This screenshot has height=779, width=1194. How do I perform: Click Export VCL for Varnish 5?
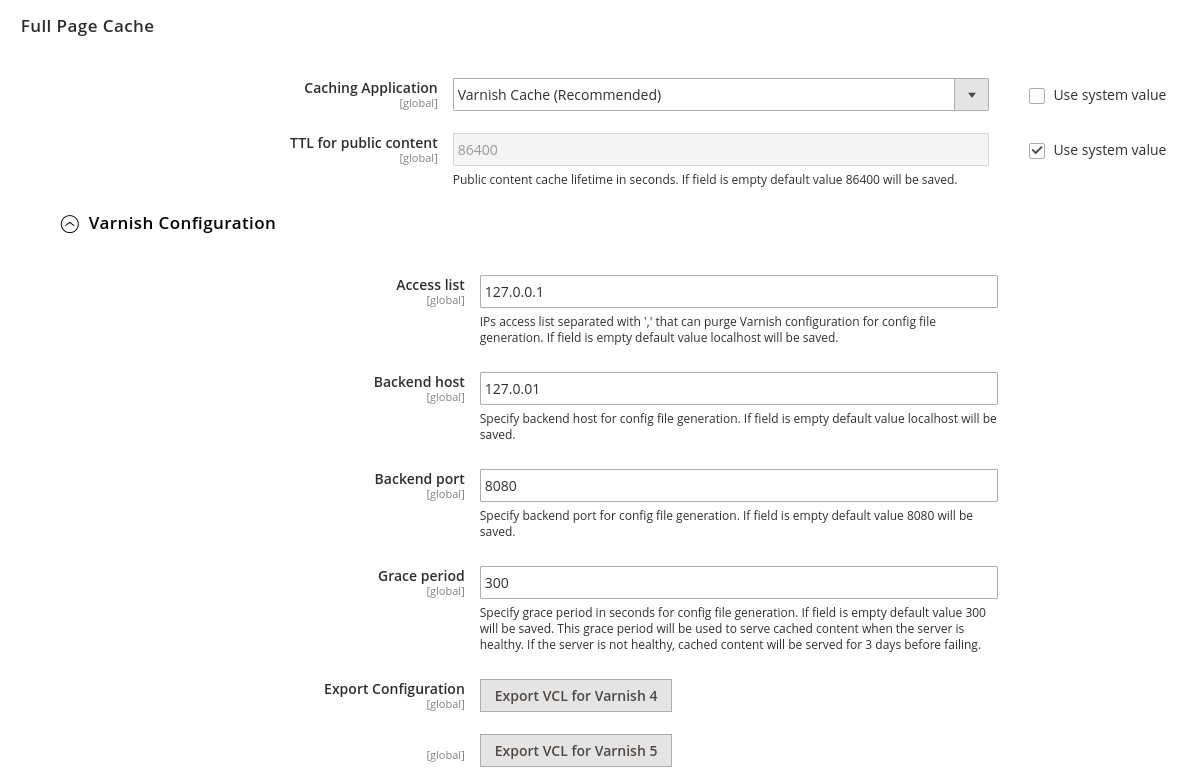click(575, 750)
